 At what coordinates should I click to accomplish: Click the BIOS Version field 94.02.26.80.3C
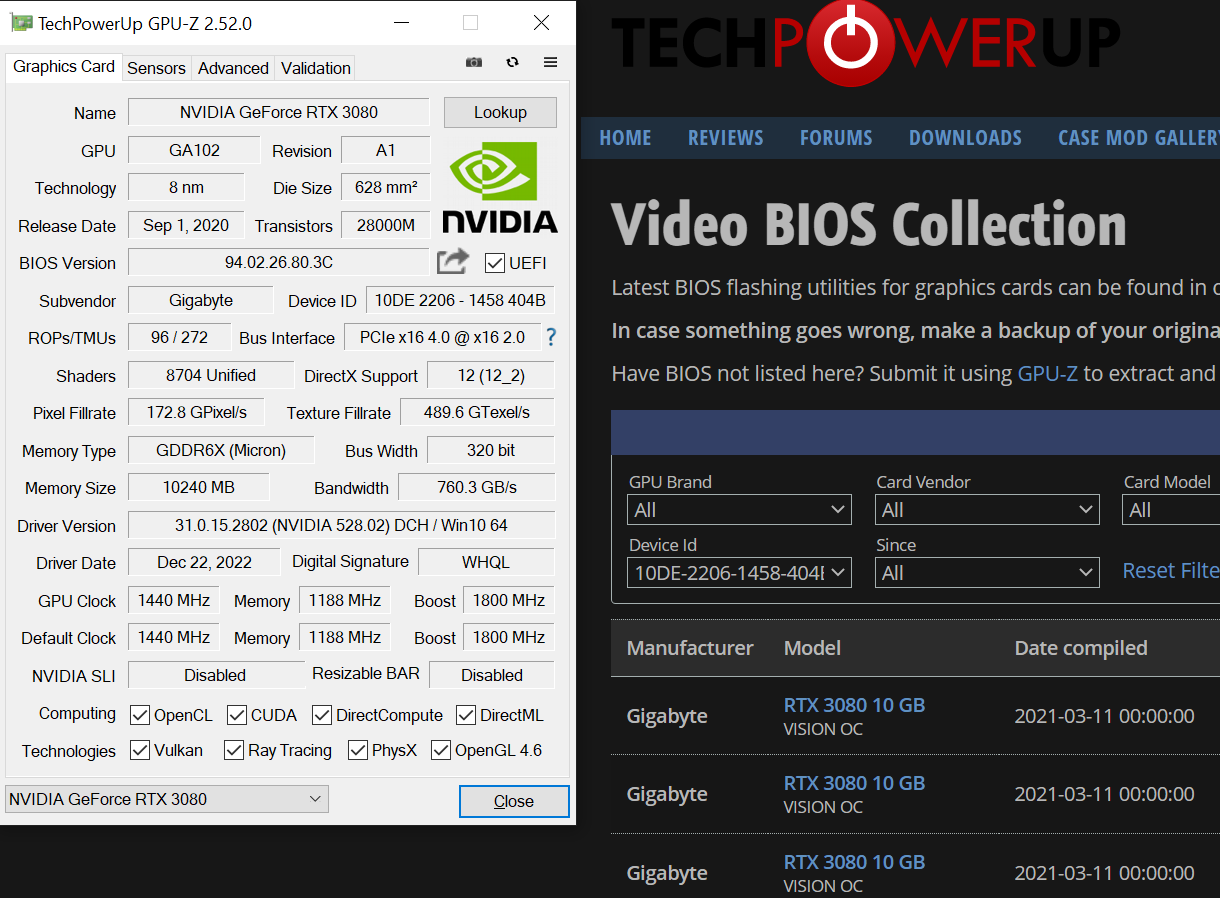click(279, 262)
